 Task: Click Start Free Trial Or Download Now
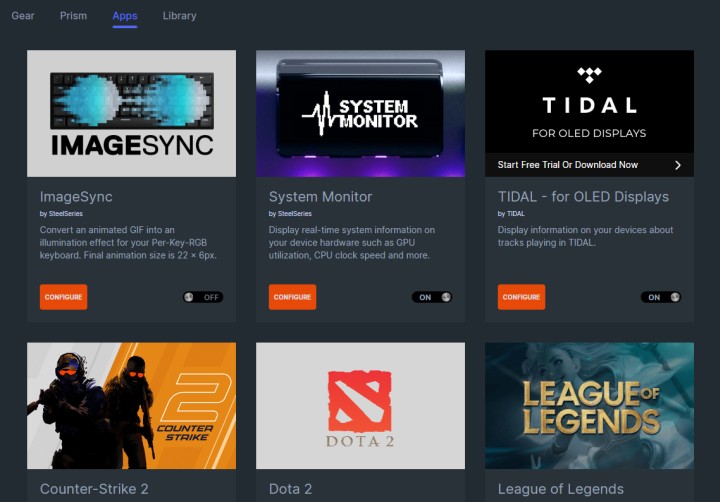[x=567, y=165]
